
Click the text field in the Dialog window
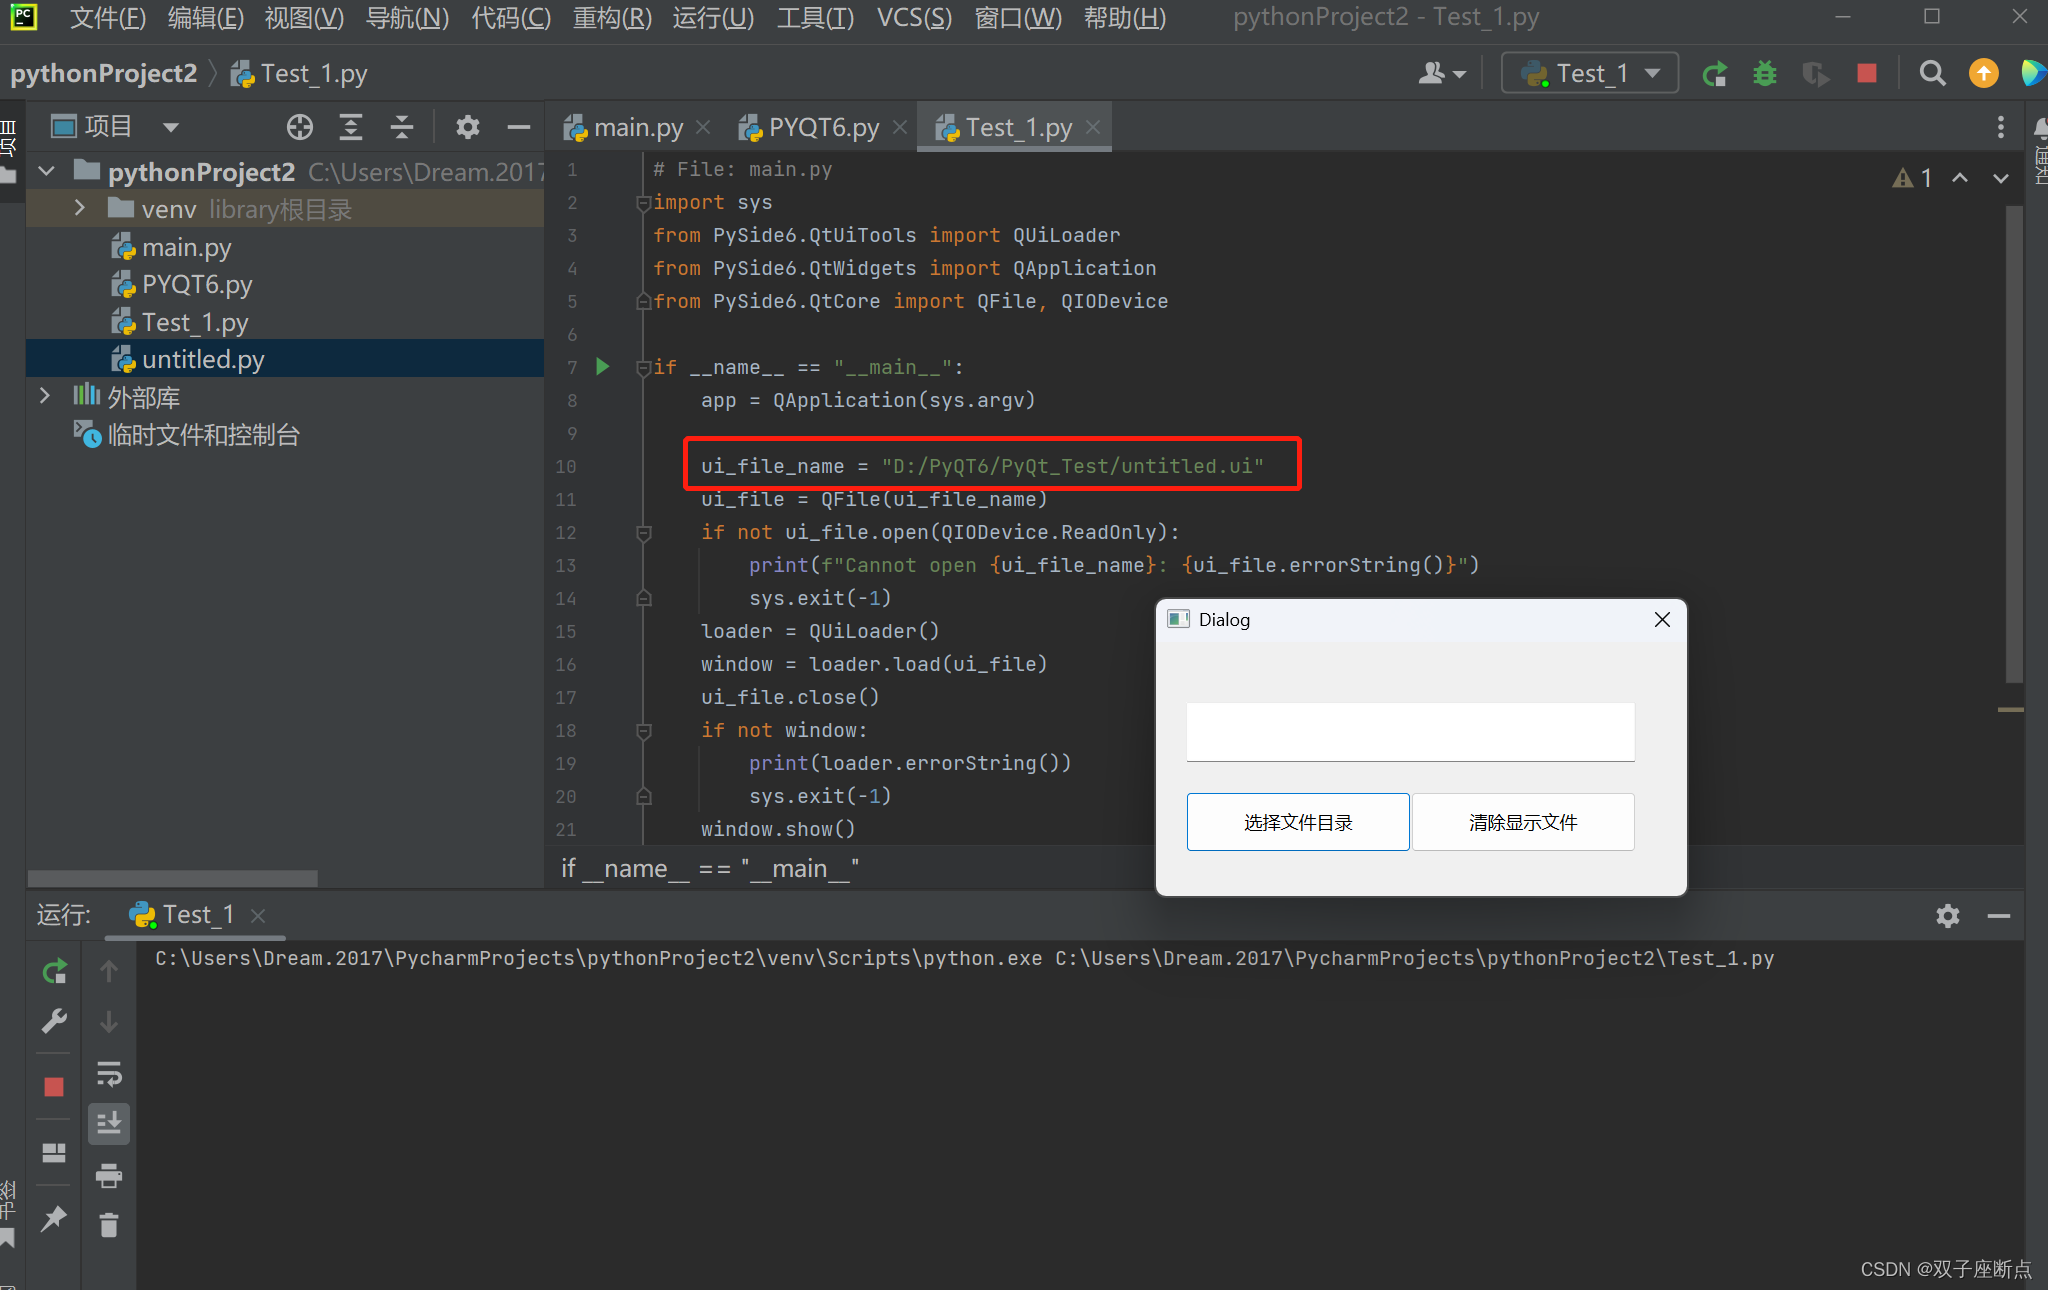click(x=1409, y=731)
